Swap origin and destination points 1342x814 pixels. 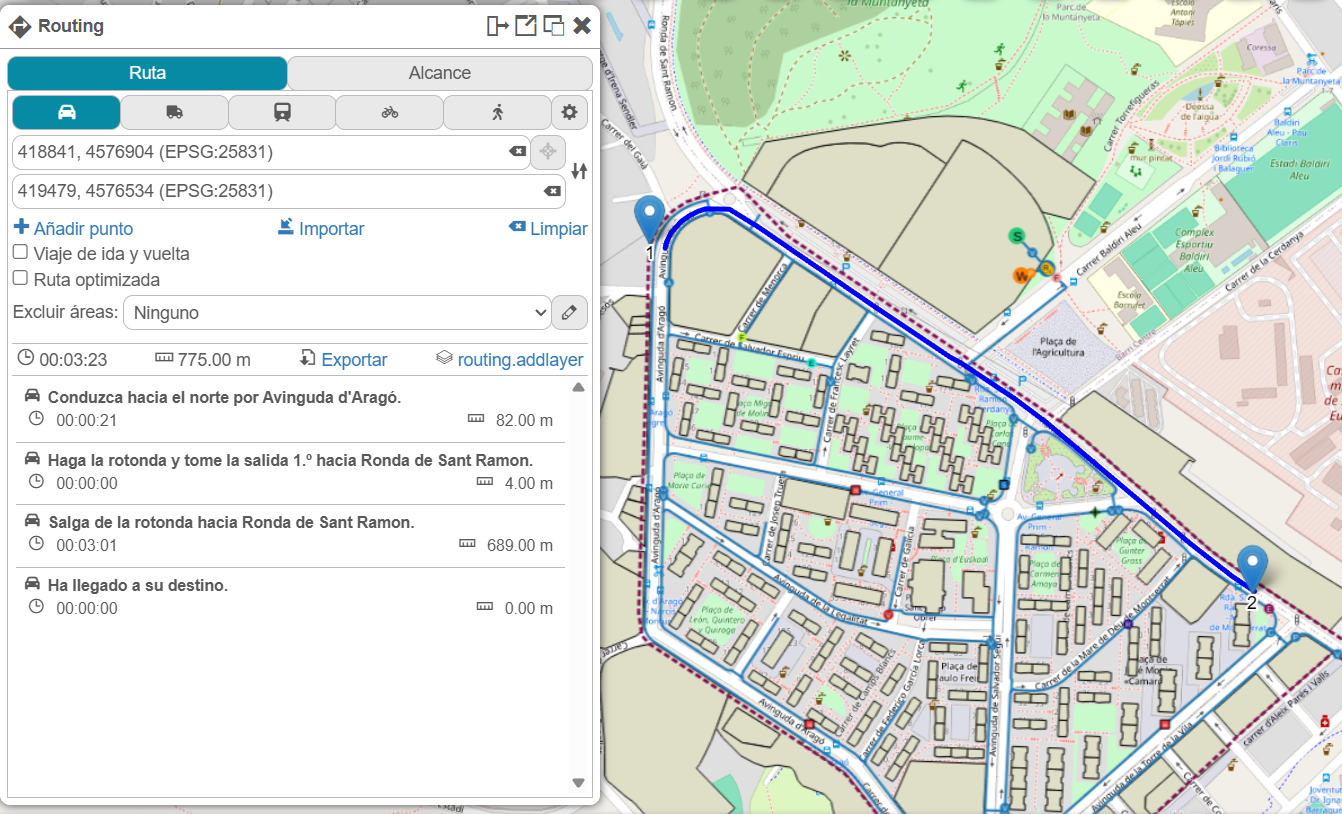[579, 172]
